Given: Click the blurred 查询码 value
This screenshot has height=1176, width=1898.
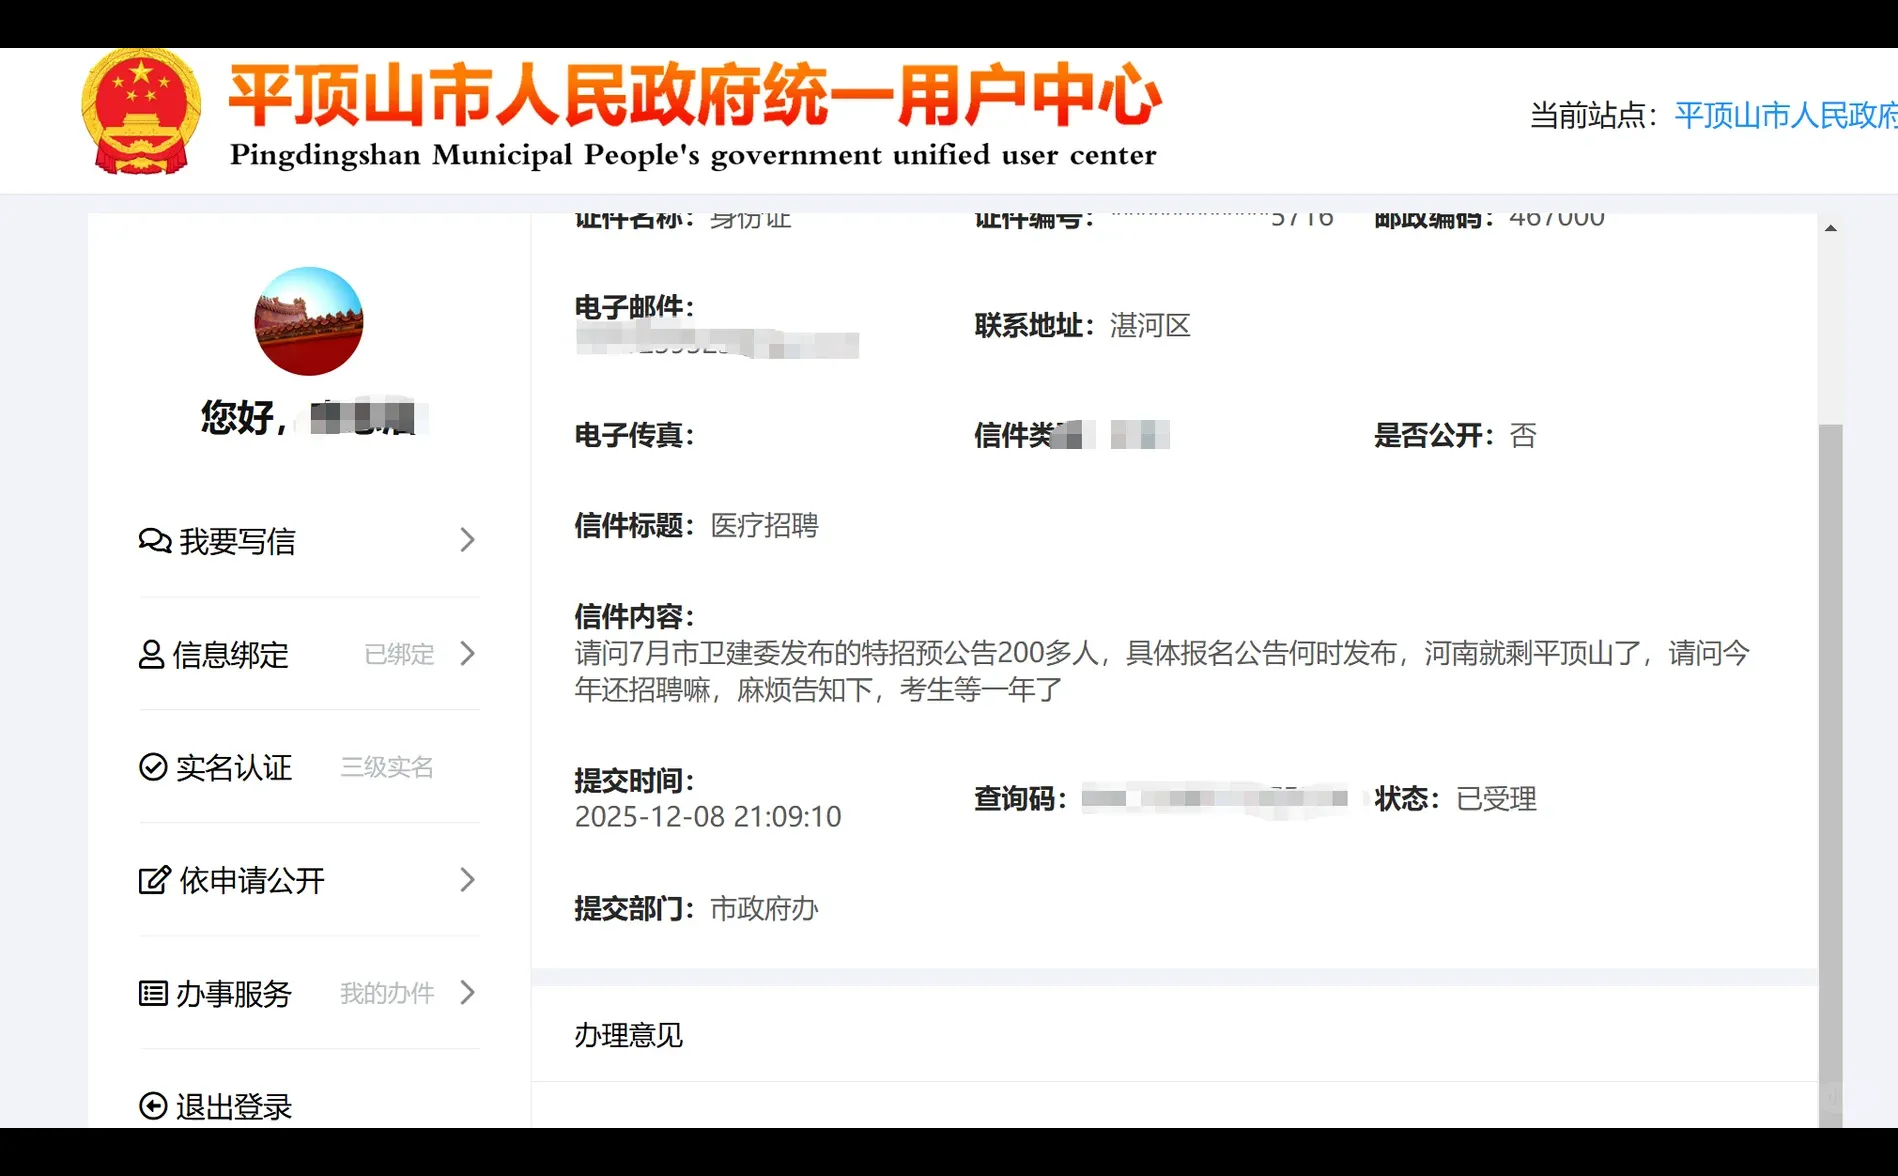Looking at the screenshot, I should pos(1215,799).
